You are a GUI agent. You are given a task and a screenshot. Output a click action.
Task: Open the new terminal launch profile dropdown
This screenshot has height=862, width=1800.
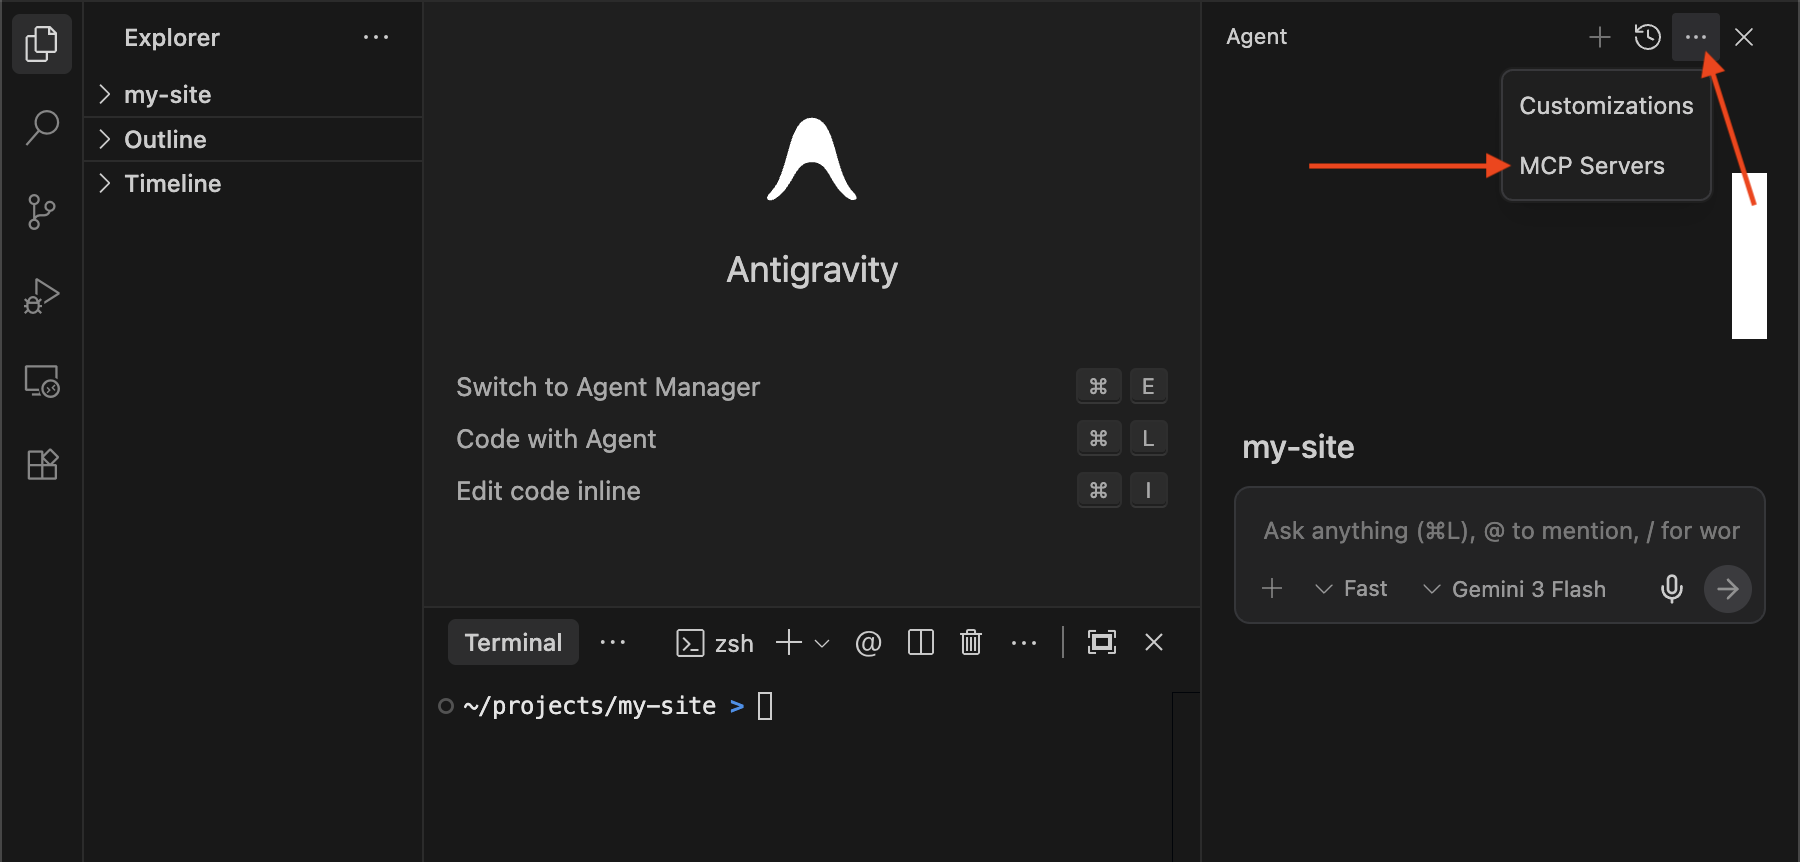pyautogui.click(x=822, y=643)
